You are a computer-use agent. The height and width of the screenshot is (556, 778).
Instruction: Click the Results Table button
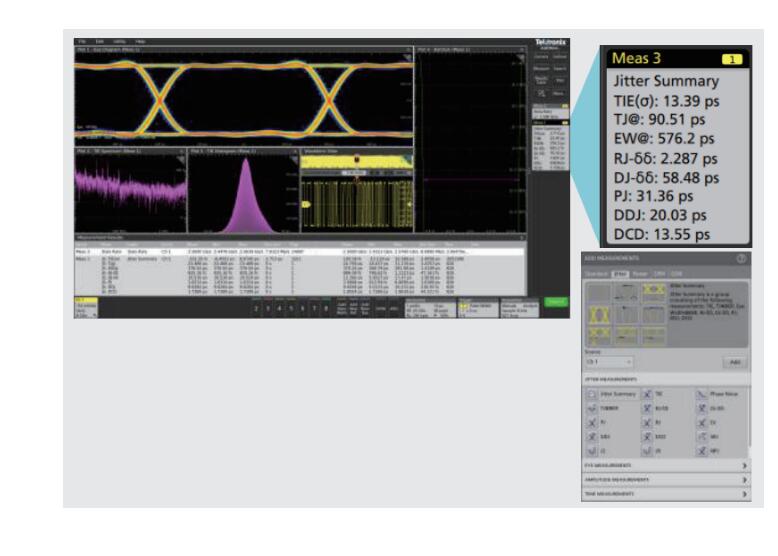(541, 80)
